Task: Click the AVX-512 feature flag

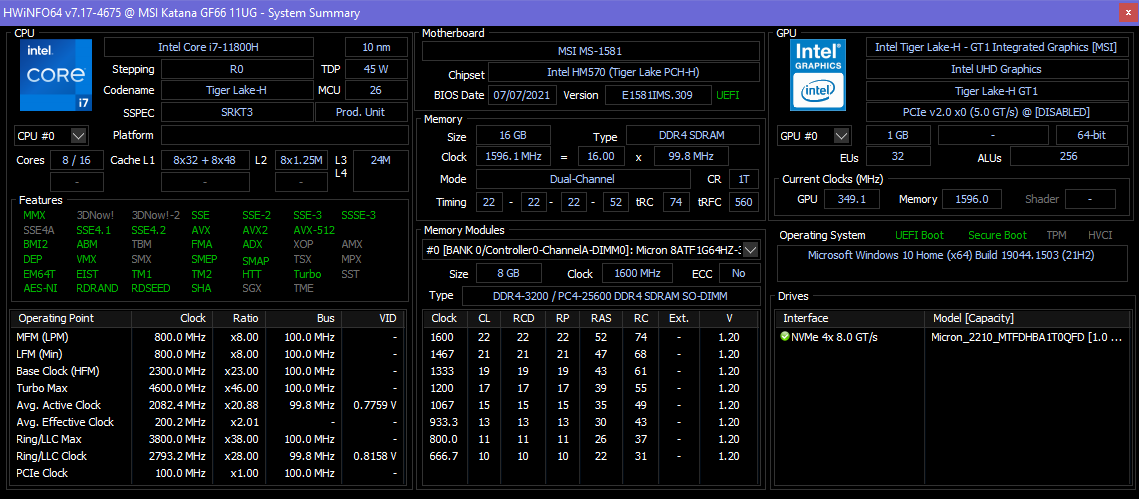Action: [314, 230]
